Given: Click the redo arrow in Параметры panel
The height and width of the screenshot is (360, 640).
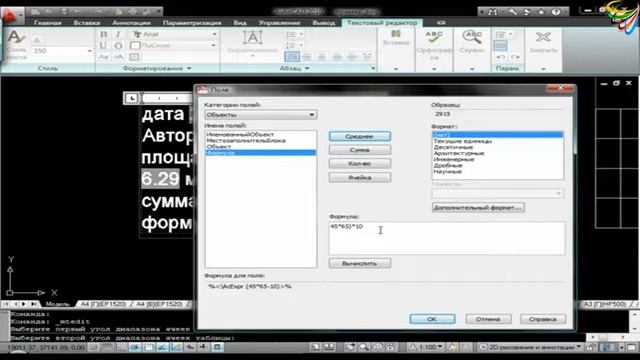Looking at the screenshot, I should pyautogui.click(x=515, y=57).
